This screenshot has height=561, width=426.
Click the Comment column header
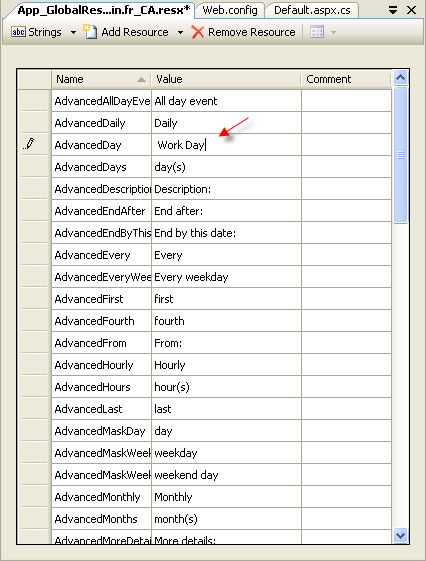click(x=346, y=79)
